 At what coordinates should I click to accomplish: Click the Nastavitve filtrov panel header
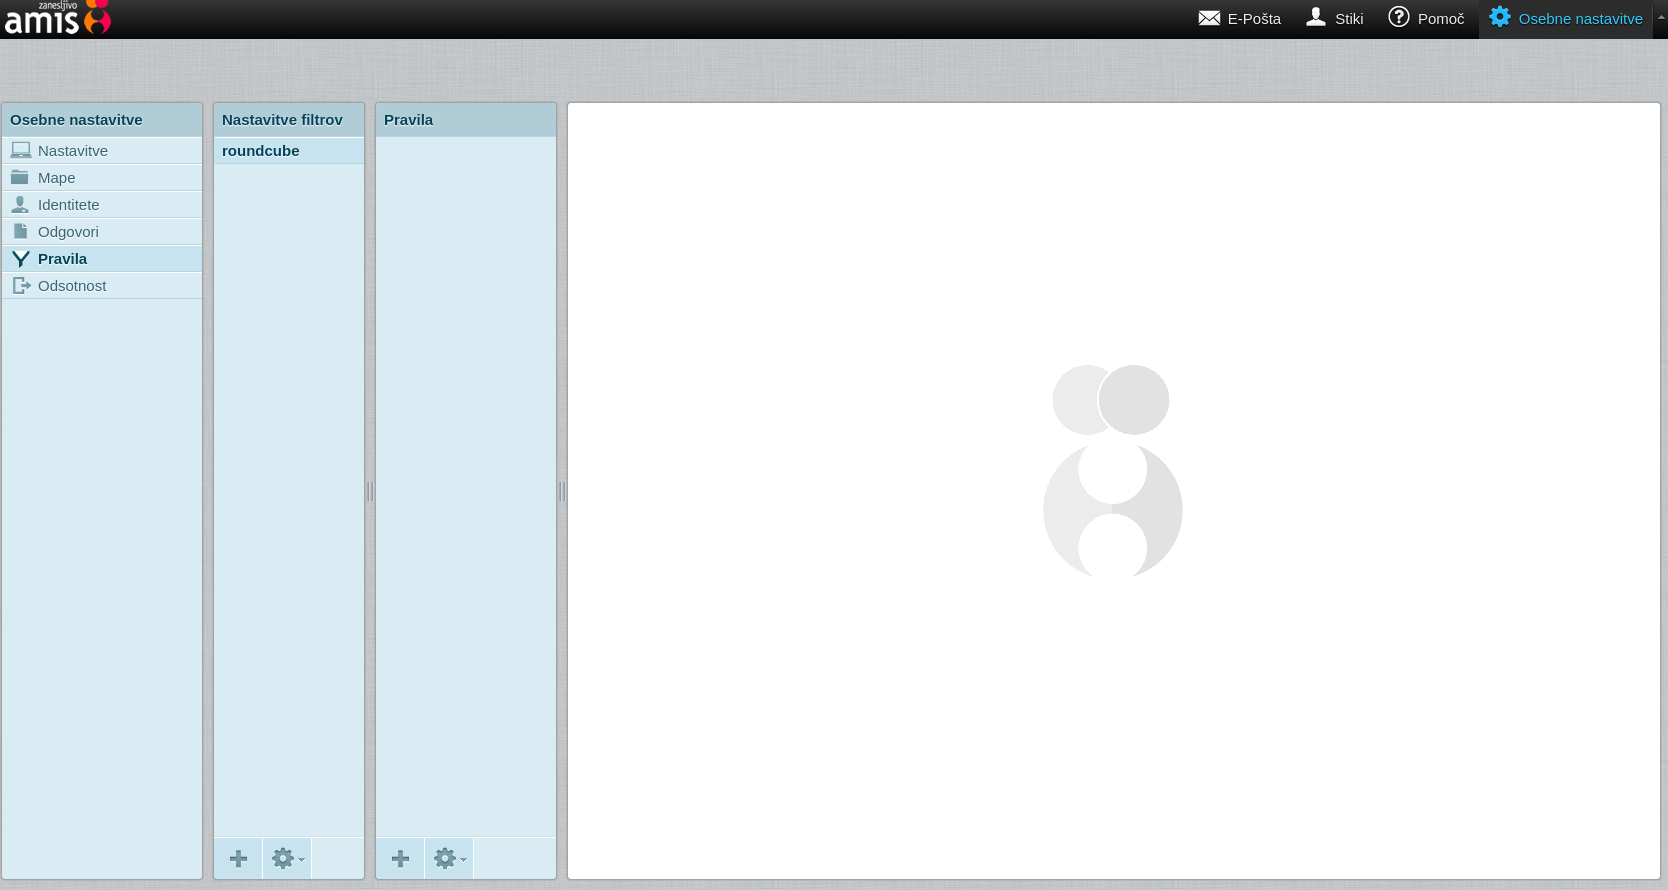coord(289,120)
